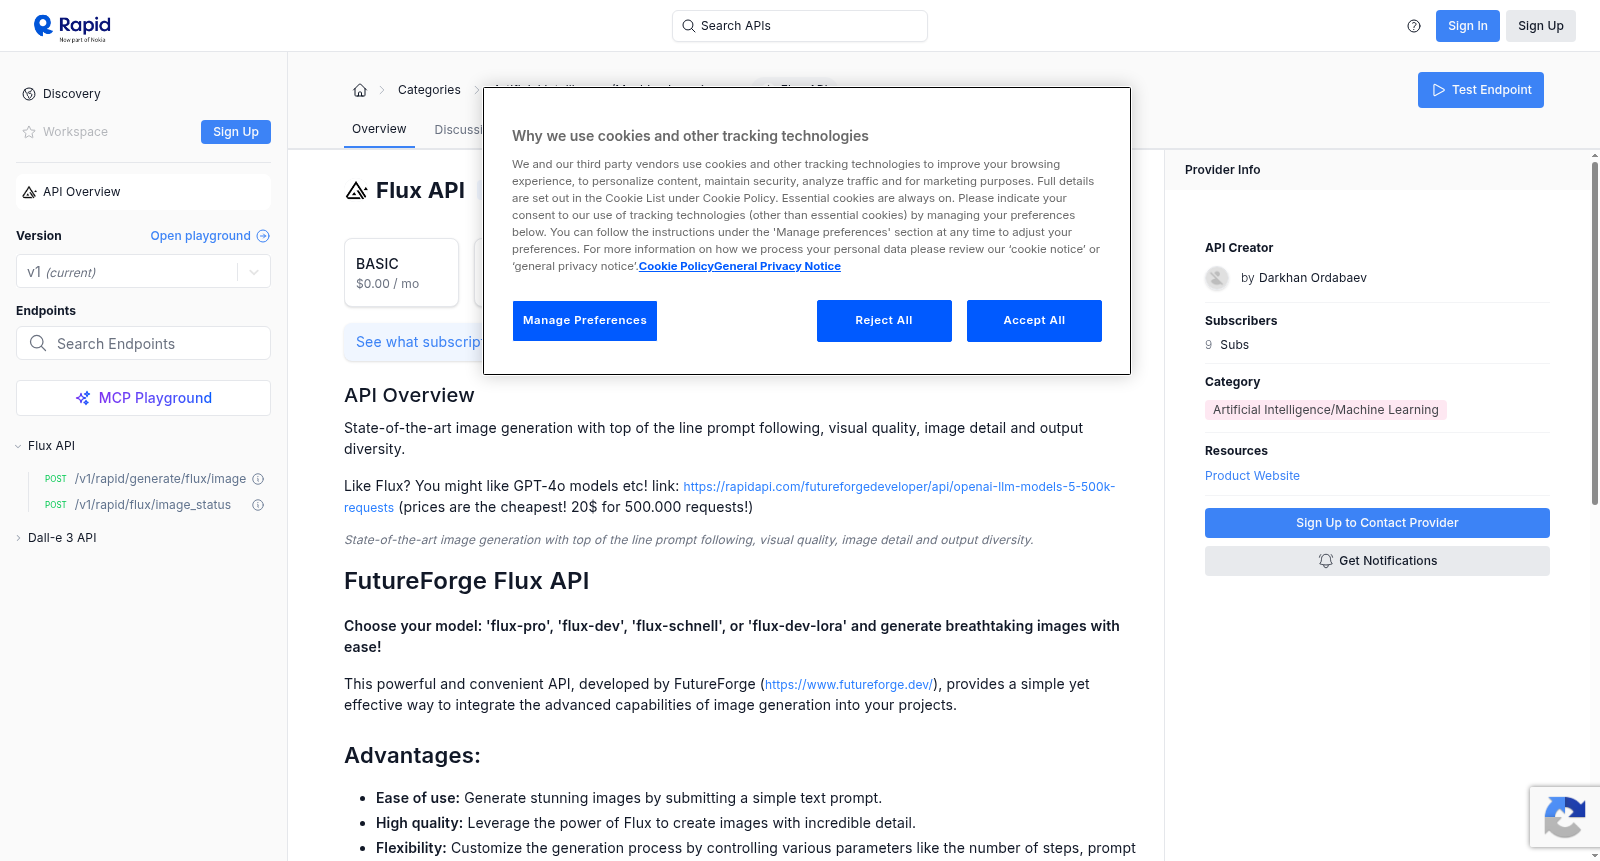The image size is (1600, 861).
Task: Expand the Dall-e 3 API group
Action: (56, 538)
